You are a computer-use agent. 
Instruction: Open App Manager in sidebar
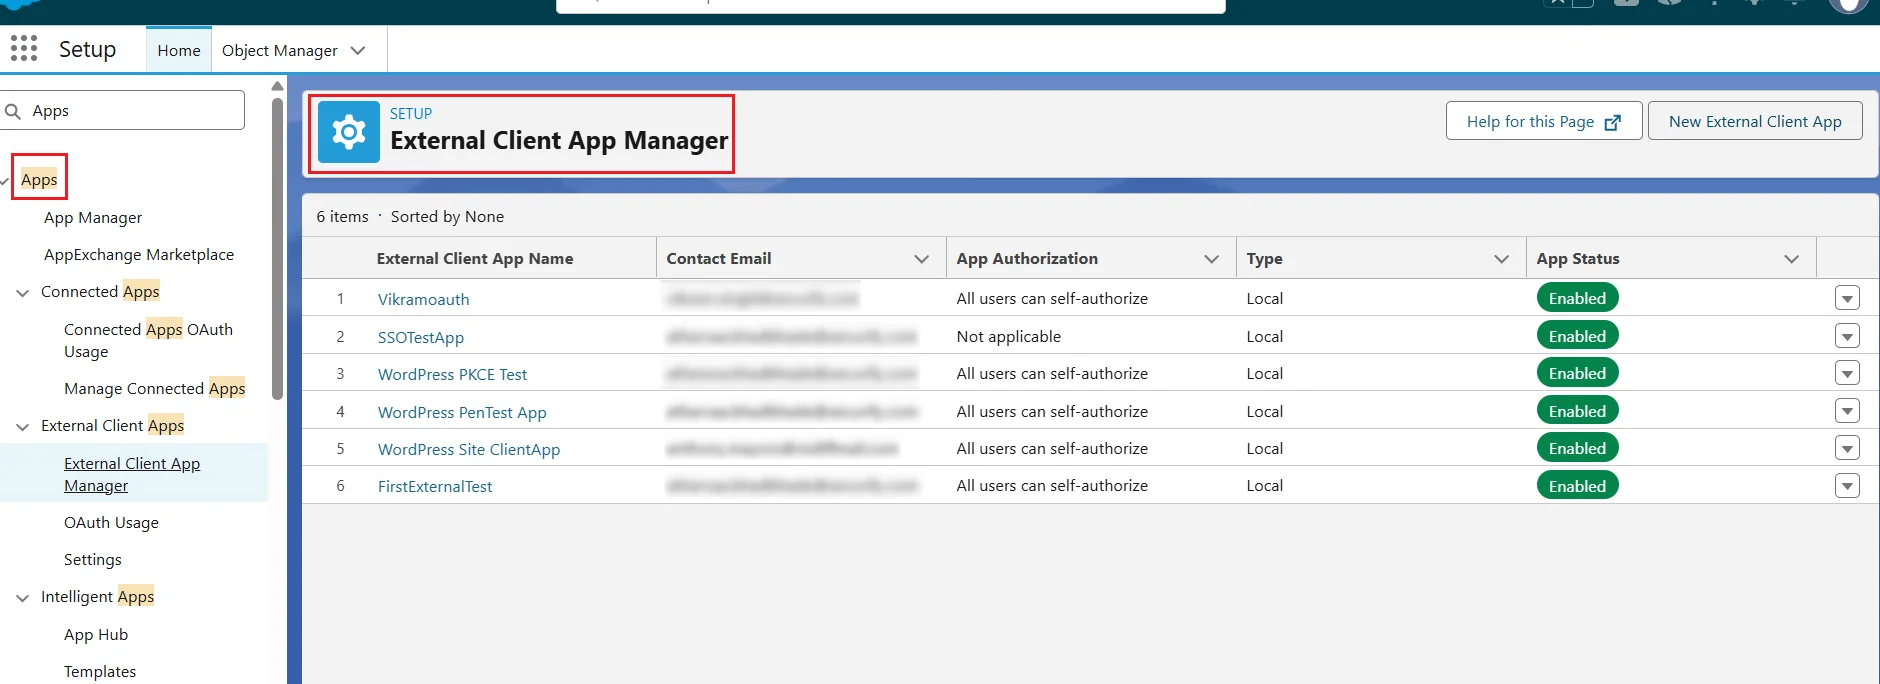click(93, 217)
